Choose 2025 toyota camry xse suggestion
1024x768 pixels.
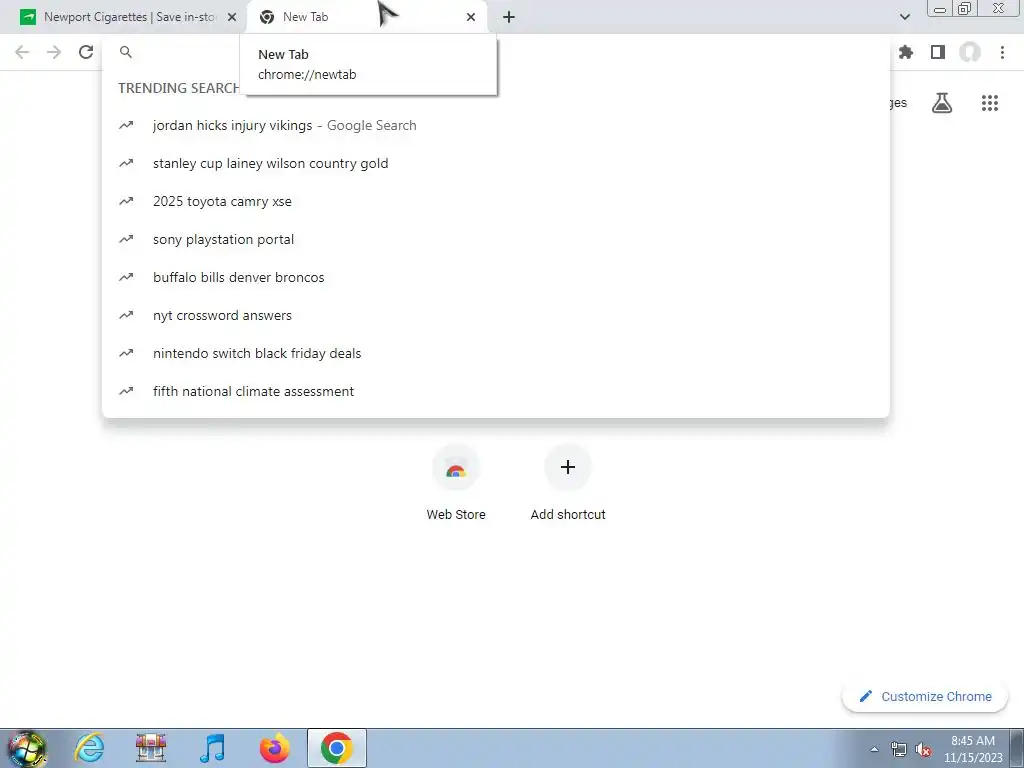pyautogui.click(x=496, y=201)
